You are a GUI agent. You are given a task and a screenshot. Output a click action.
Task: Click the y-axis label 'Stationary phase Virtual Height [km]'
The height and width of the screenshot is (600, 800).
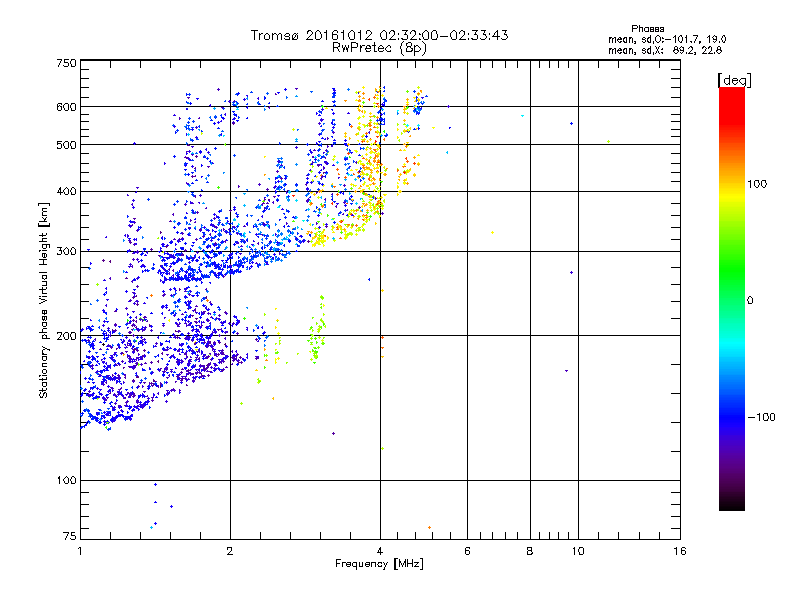(44, 300)
